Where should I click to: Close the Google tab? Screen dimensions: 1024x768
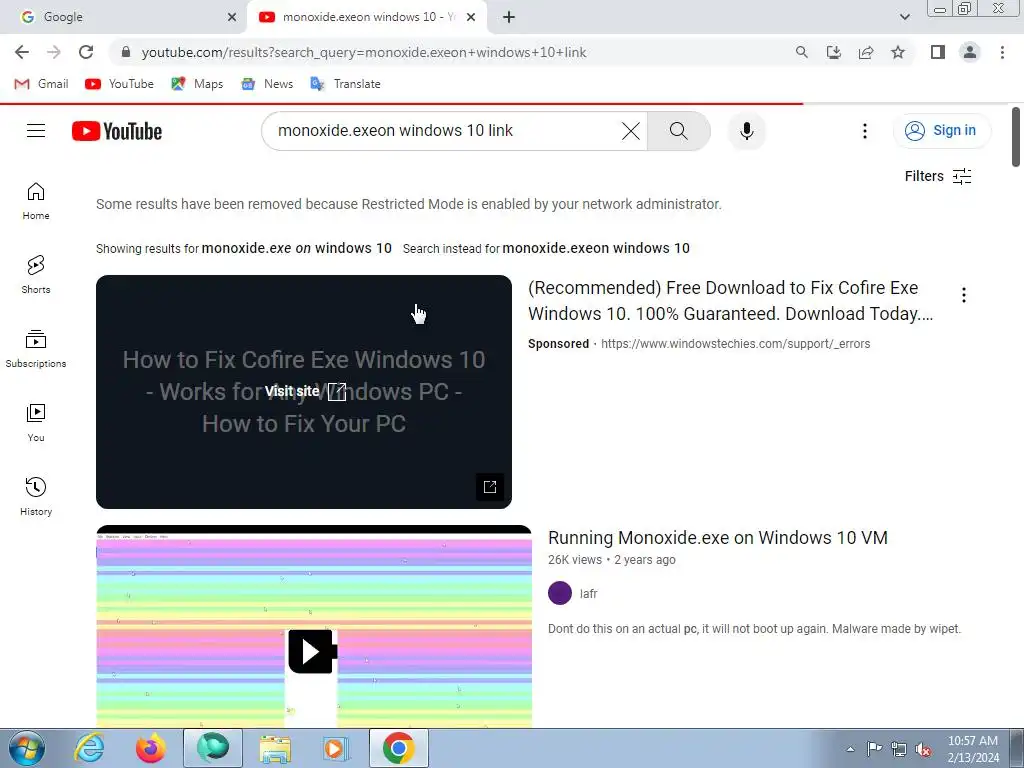pos(232,17)
